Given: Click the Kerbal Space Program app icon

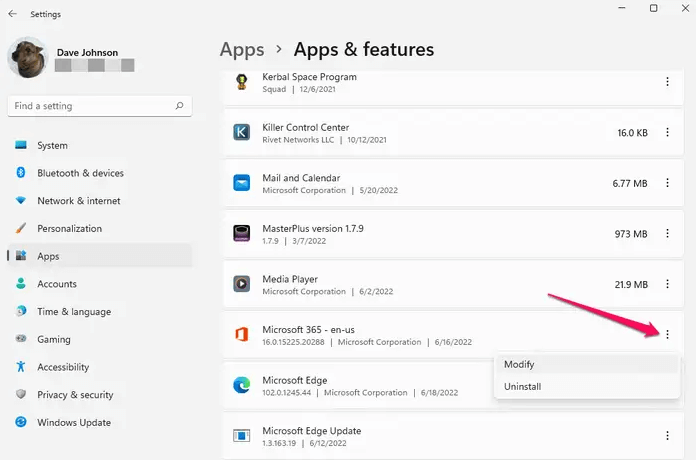Looking at the screenshot, I should [x=241, y=82].
